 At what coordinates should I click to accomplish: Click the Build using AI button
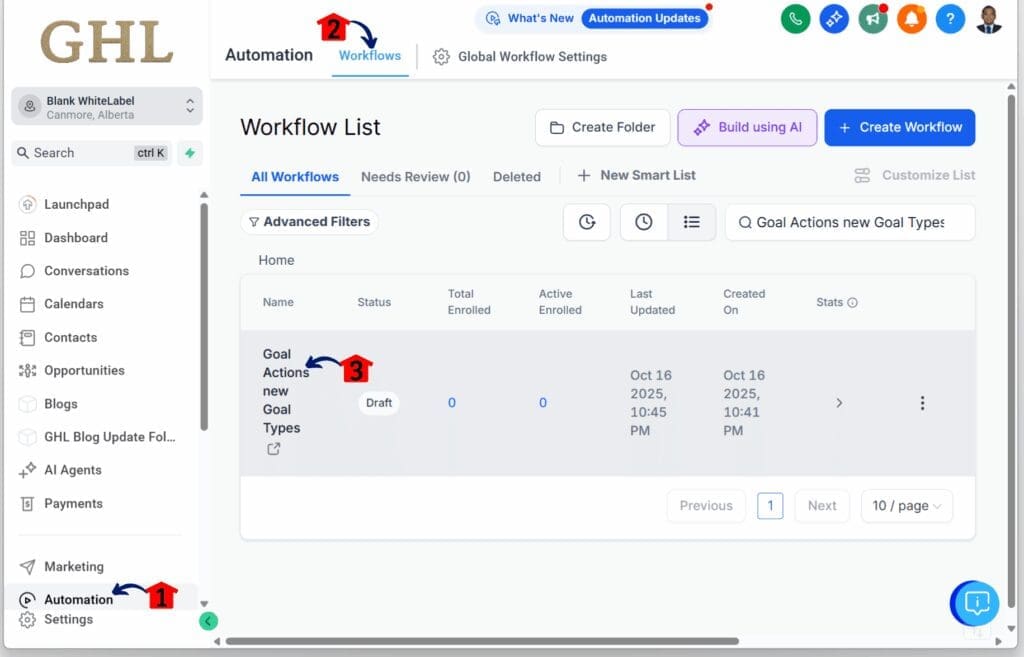(x=747, y=127)
